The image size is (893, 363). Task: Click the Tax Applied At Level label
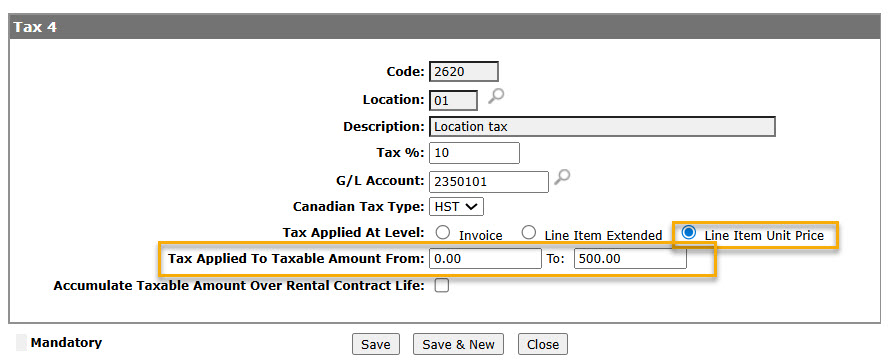click(x=354, y=233)
